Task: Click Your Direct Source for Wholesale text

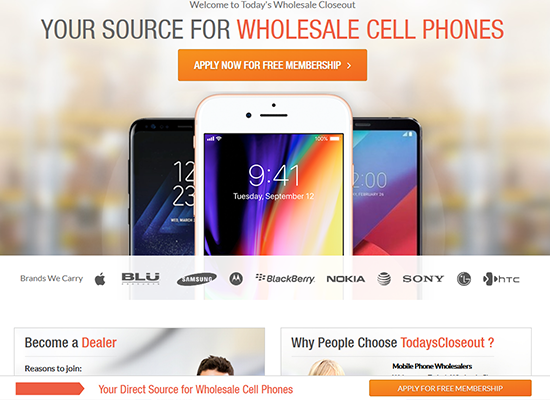Action: point(196,389)
